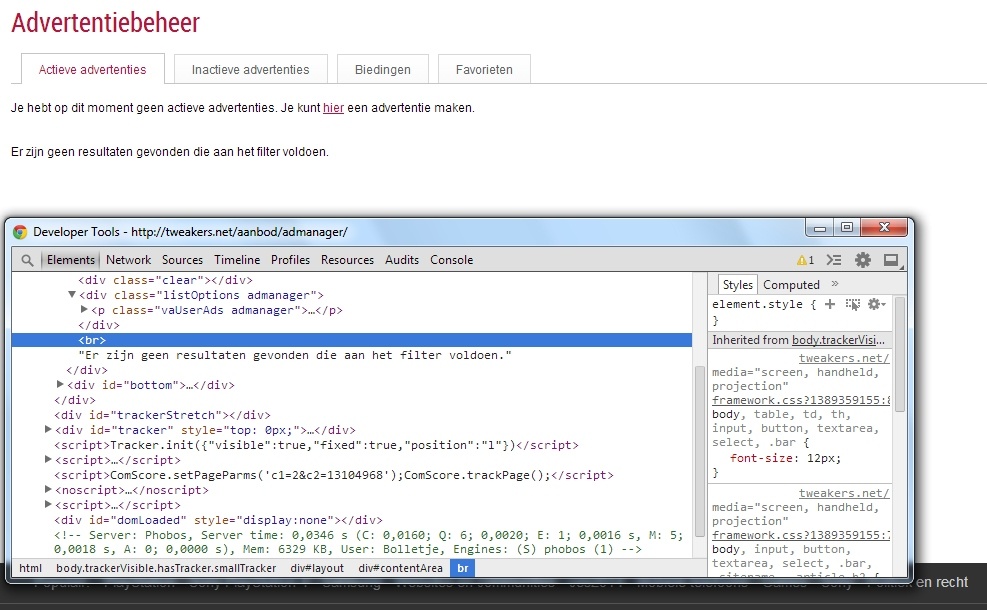Screen dimensions: 987x610
Task: Open DevTools settings gear icon
Action: click(863, 260)
